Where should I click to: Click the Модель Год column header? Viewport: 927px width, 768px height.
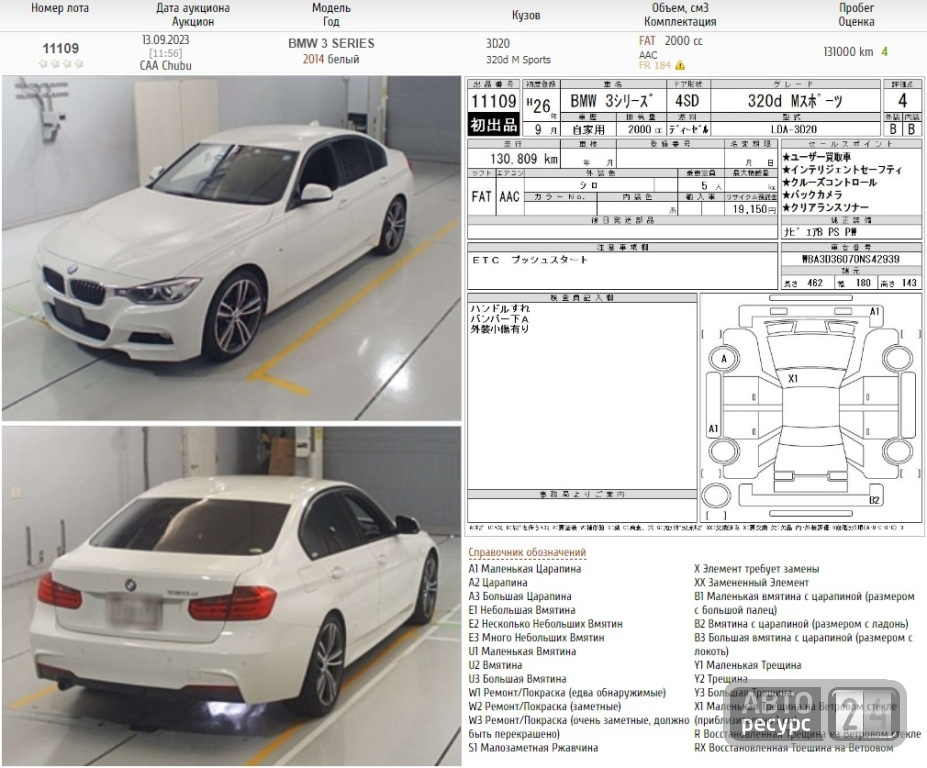pyautogui.click(x=331, y=15)
